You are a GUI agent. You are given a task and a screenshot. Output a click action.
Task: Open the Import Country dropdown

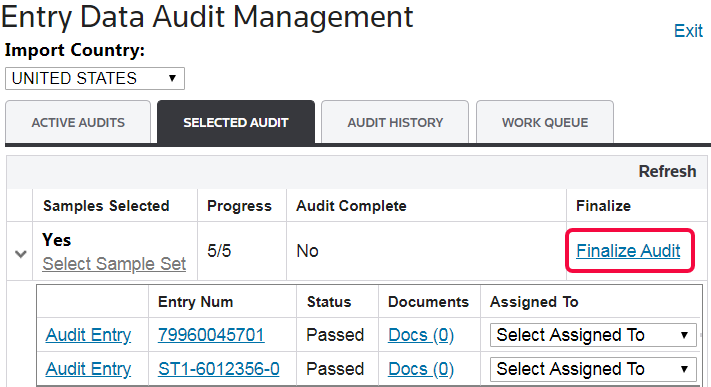[95, 78]
